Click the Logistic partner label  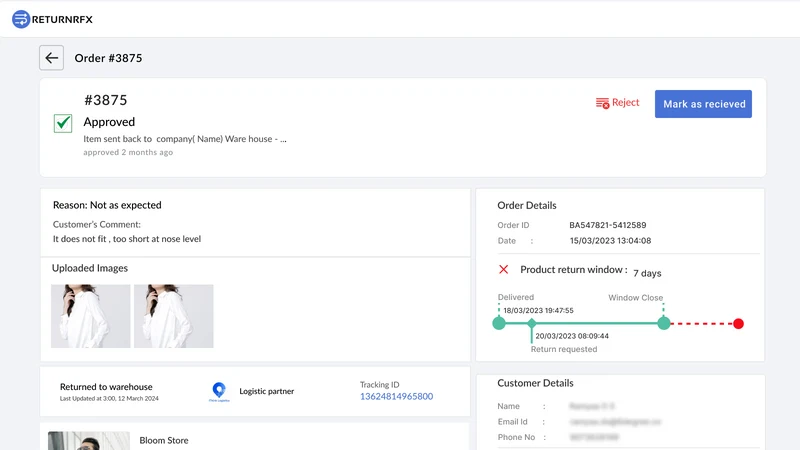click(x=266, y=391)
